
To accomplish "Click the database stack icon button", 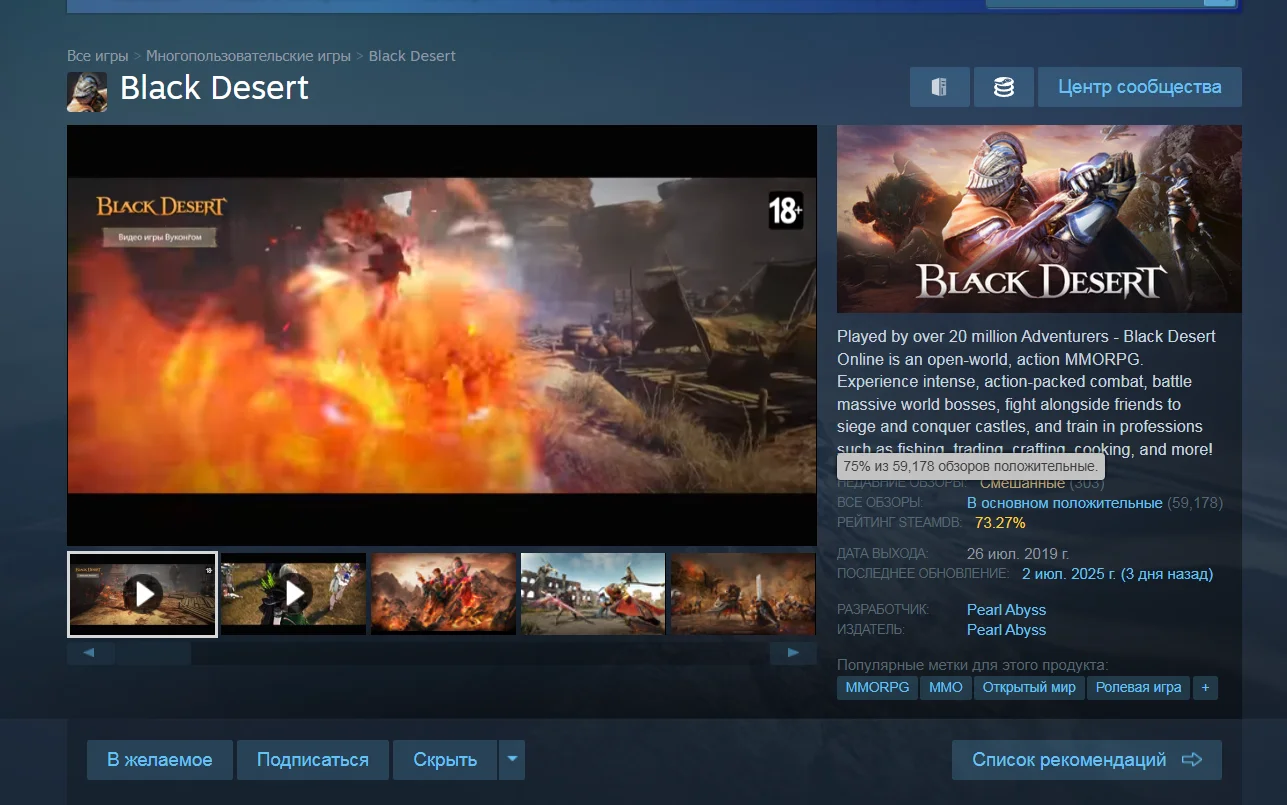I will point(1004,87).
